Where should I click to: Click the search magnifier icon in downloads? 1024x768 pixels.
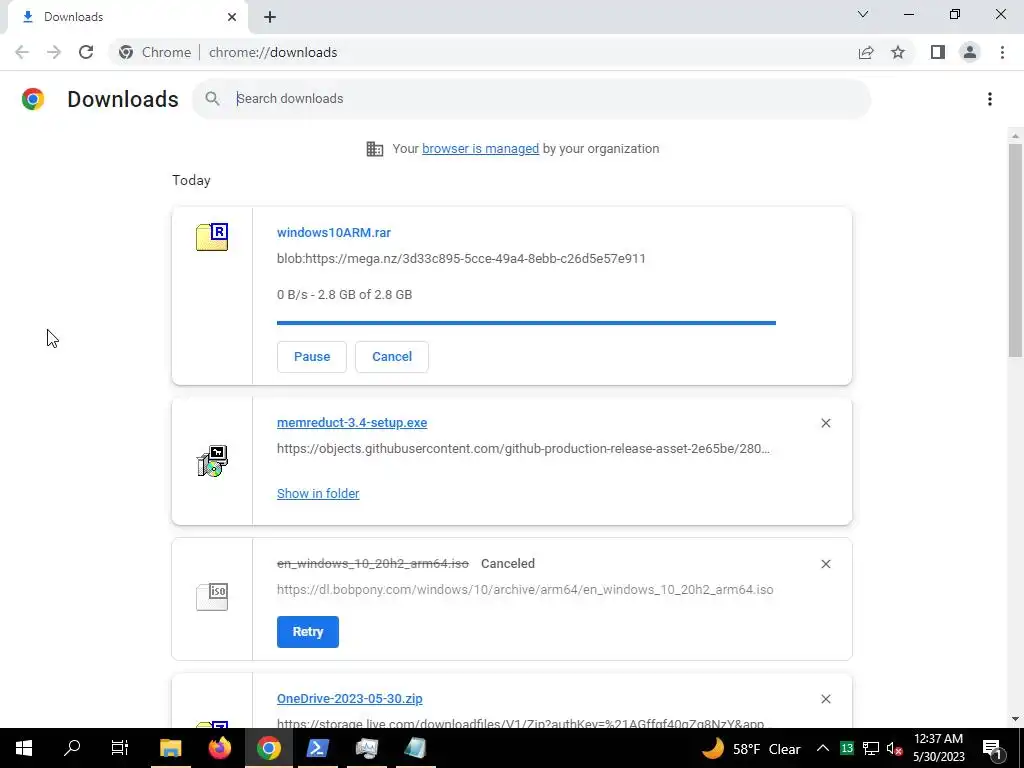[x=212, y=99]
